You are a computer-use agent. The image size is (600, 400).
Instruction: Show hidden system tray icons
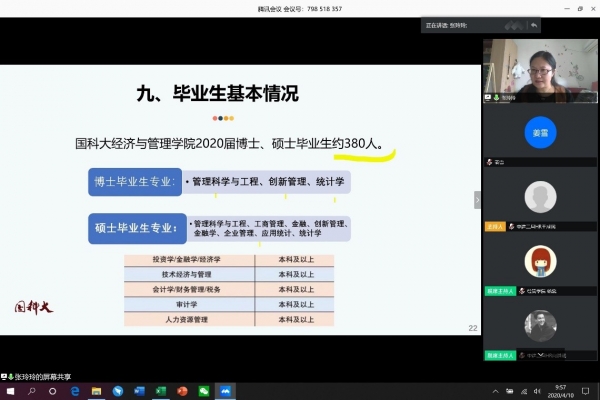click(x=496, y=391)
